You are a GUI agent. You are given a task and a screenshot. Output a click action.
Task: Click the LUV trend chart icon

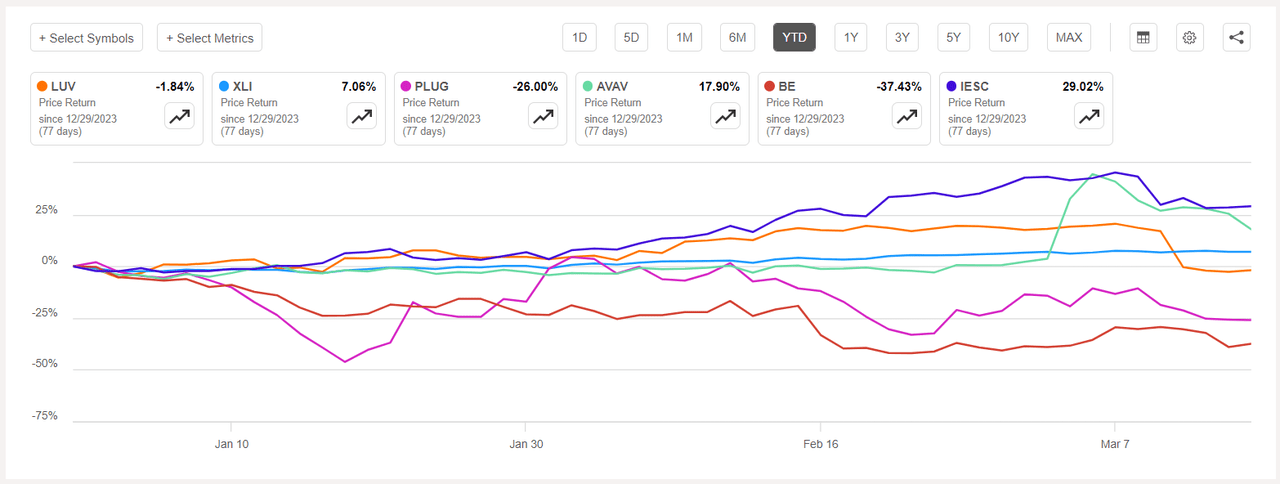coord(180,116)
